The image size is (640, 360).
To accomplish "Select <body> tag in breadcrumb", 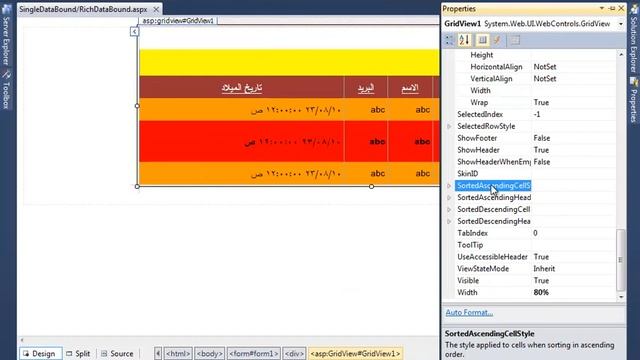I will point(210,353).
